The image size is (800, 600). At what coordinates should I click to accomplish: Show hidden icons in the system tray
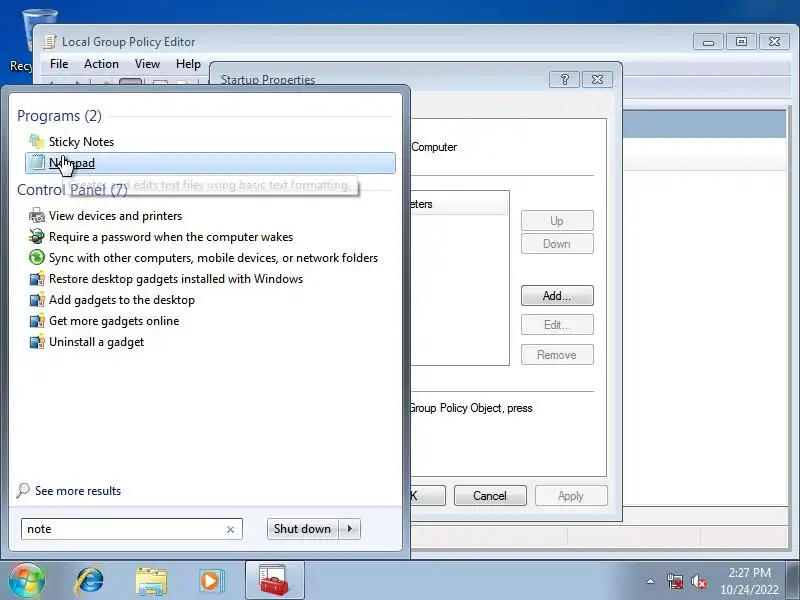651,581
